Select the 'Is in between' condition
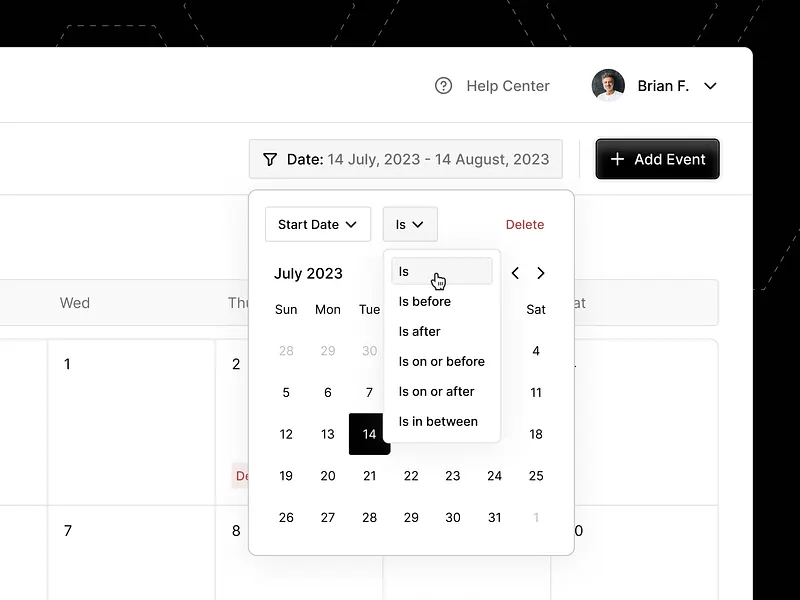800x600 pixels. point(438,421)
